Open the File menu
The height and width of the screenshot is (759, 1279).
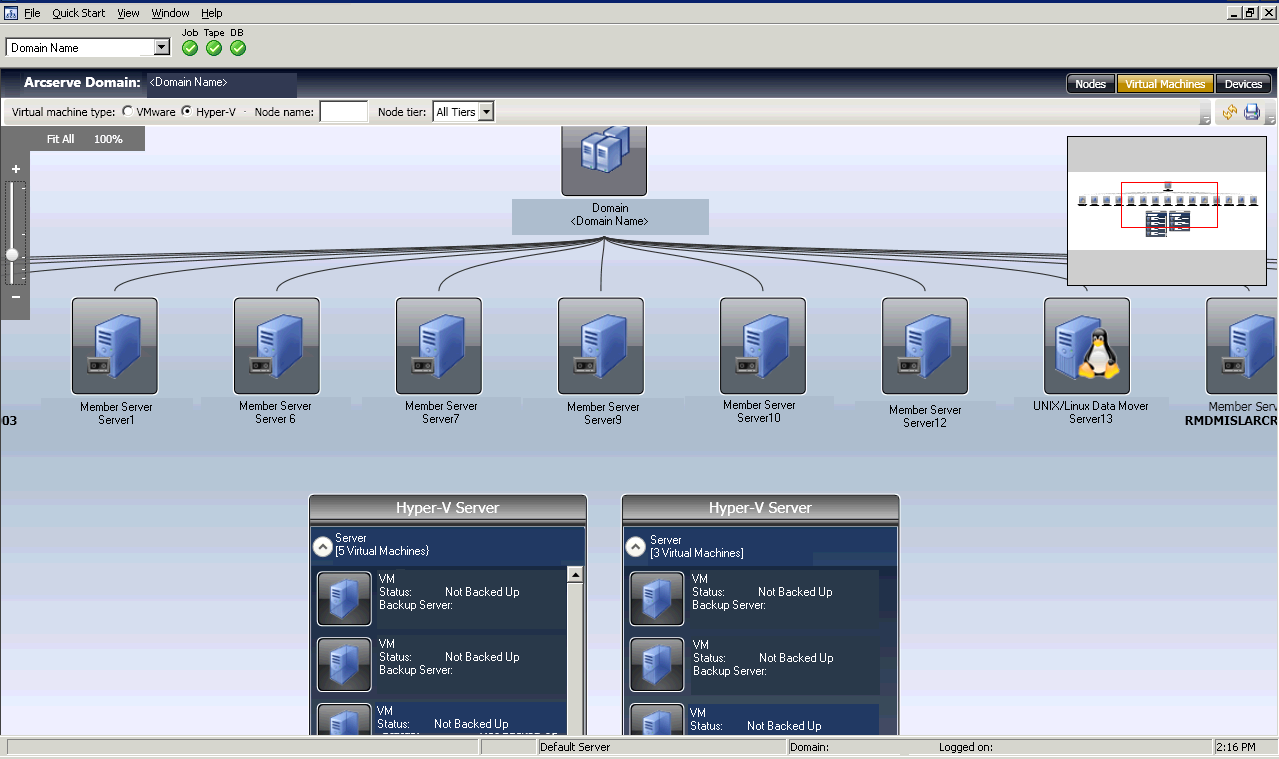(x=32, y=13)
